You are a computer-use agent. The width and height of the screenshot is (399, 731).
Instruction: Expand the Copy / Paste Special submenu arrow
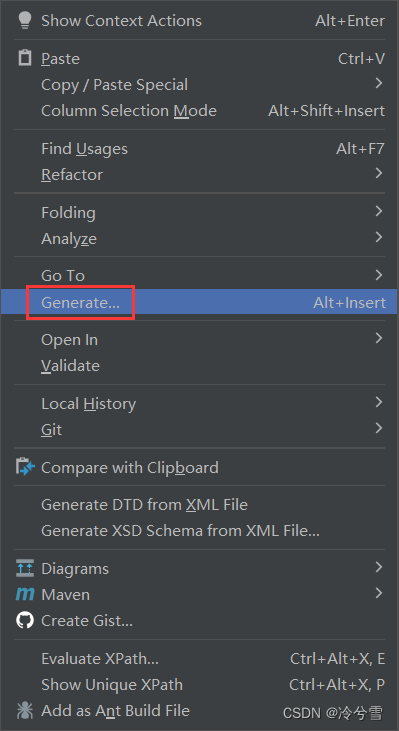tap(378, 83)
